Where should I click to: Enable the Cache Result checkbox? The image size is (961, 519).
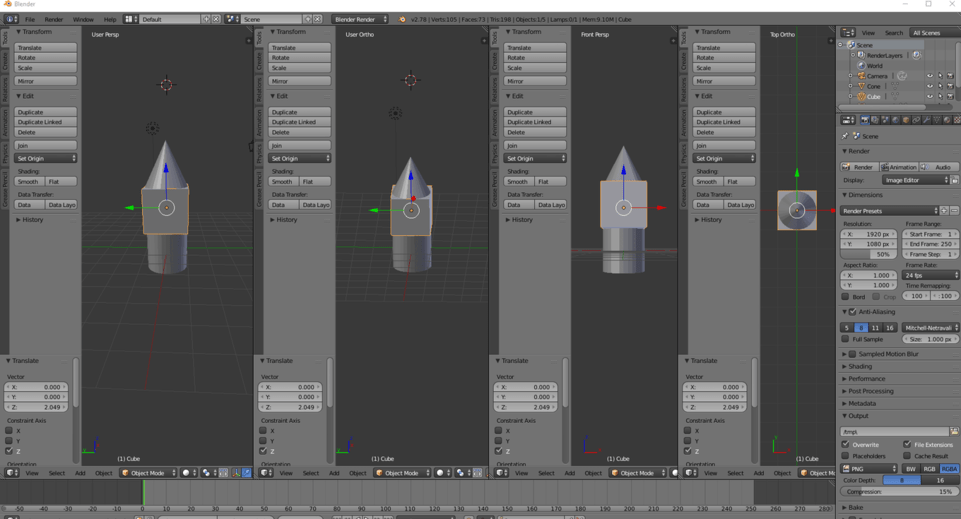point(907,456)
